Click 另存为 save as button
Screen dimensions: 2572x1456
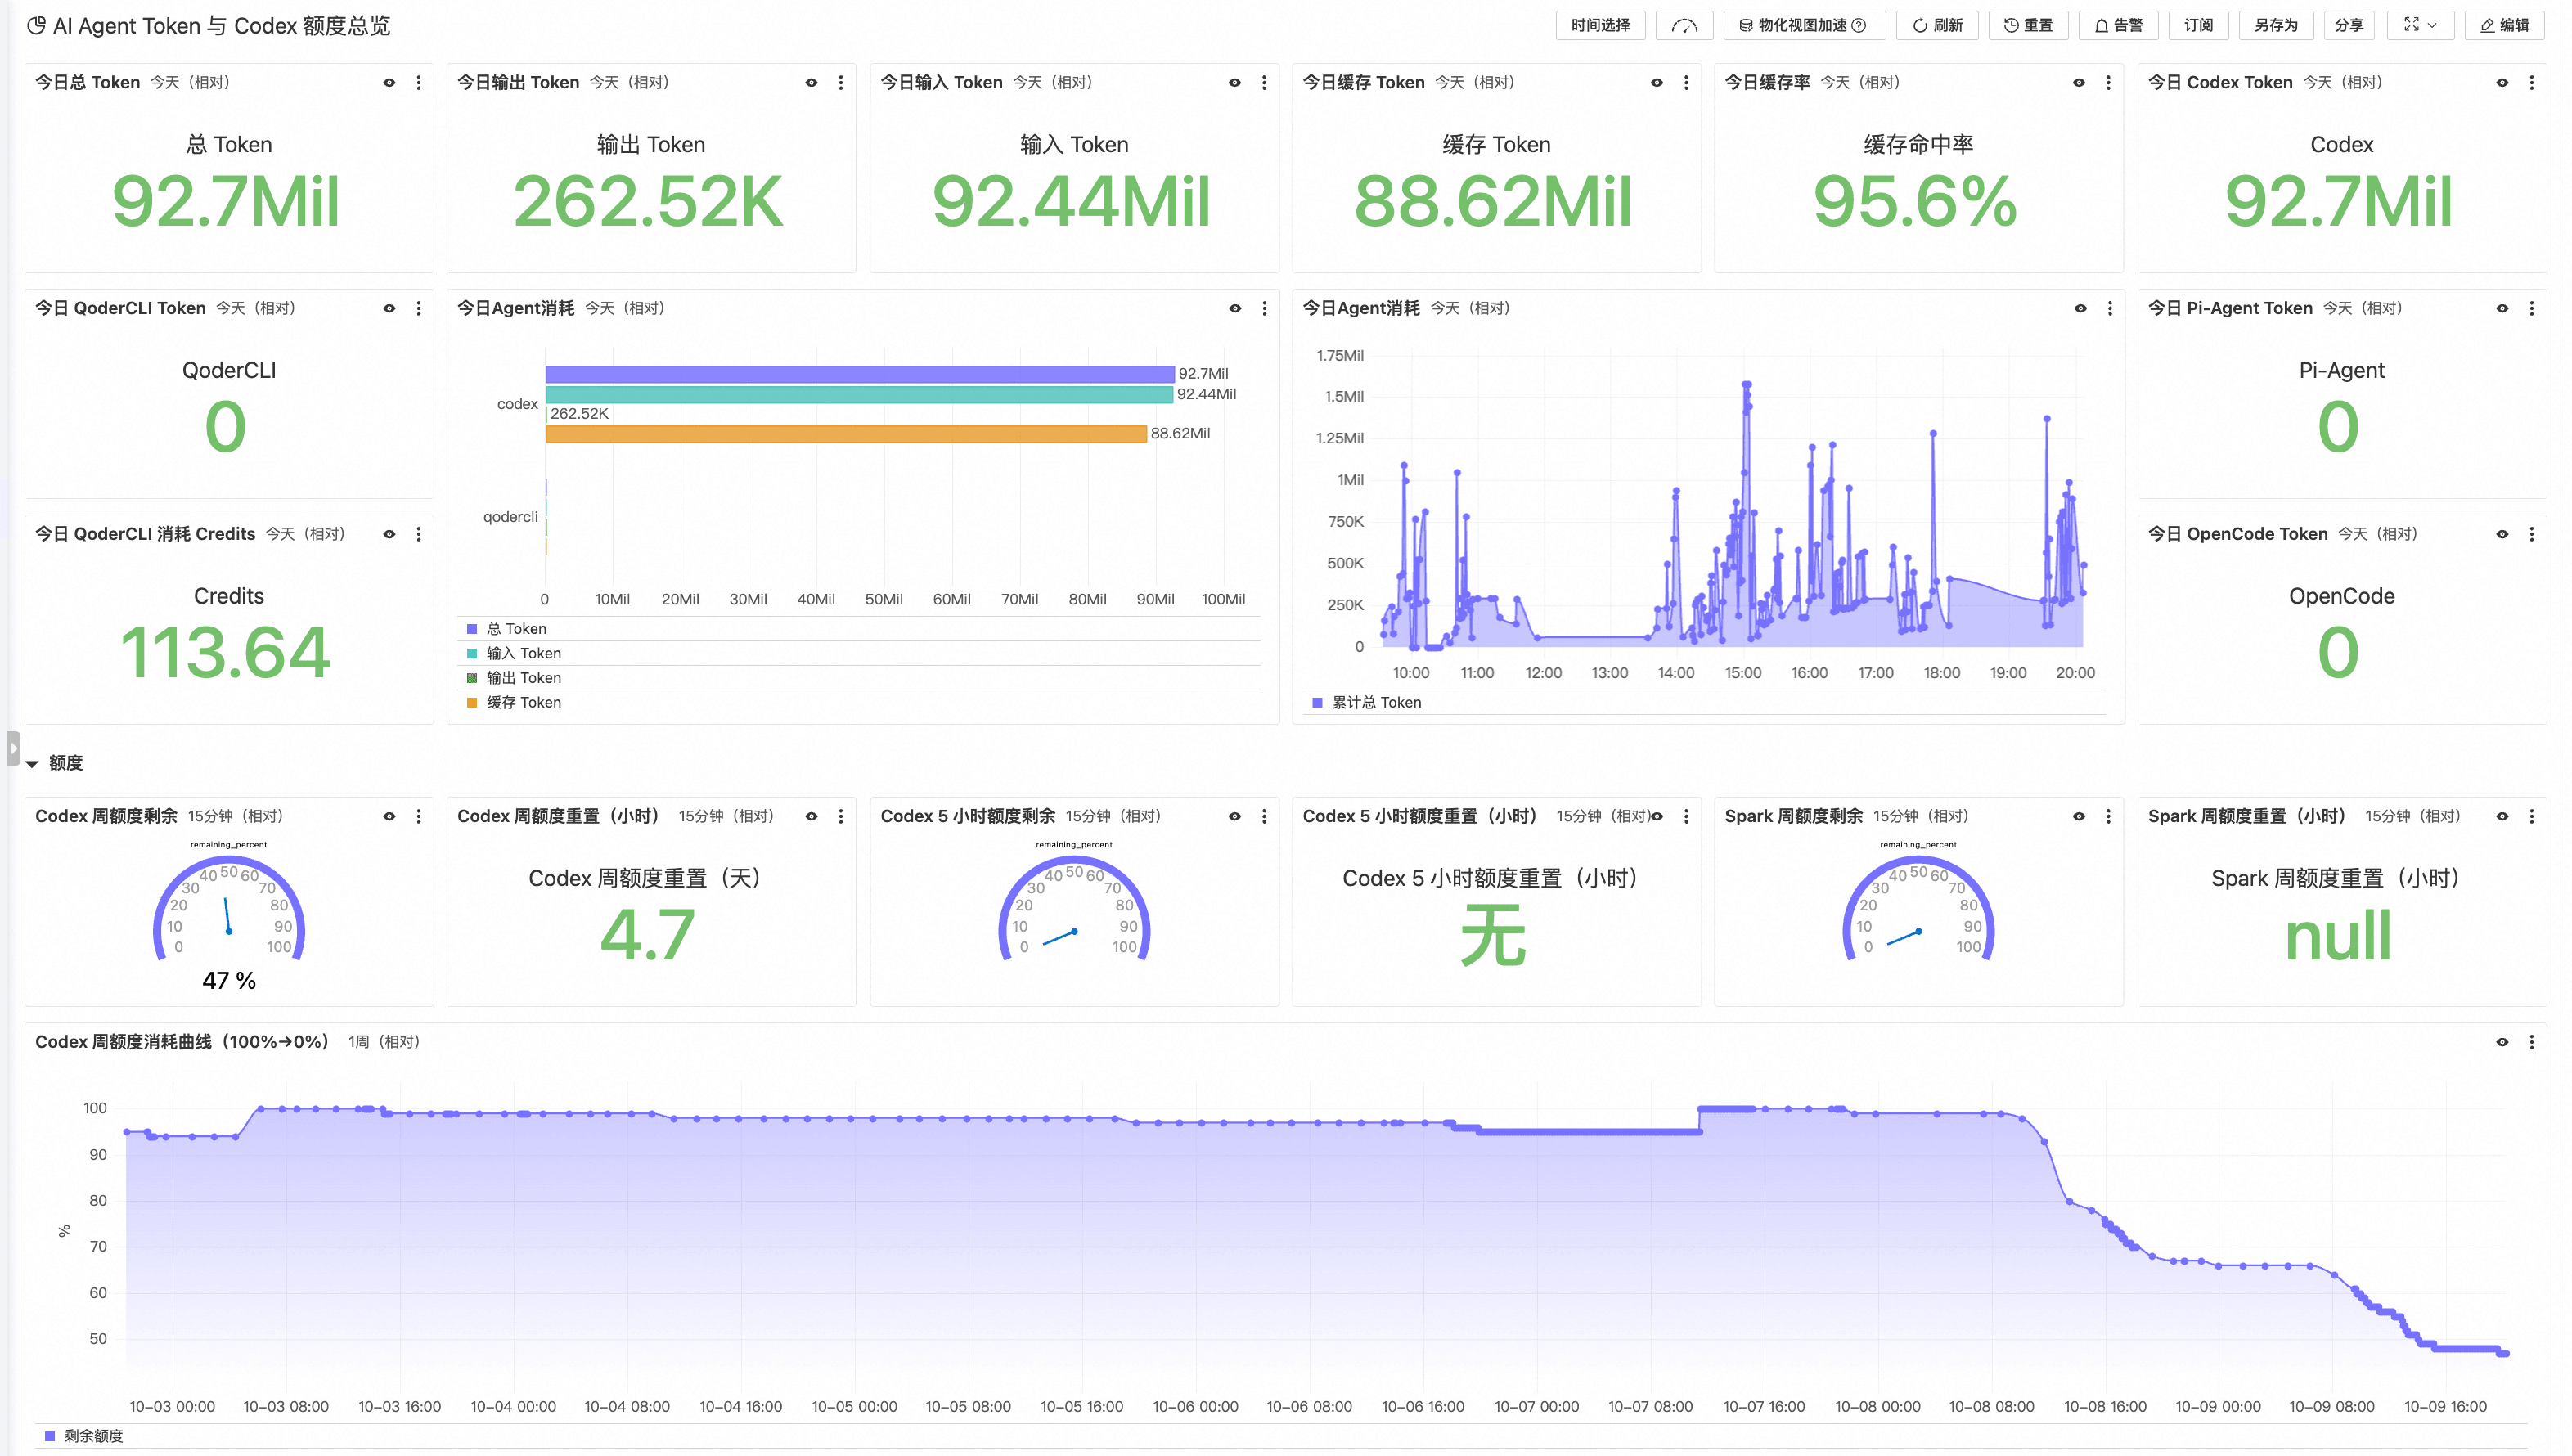(2277, 26)
